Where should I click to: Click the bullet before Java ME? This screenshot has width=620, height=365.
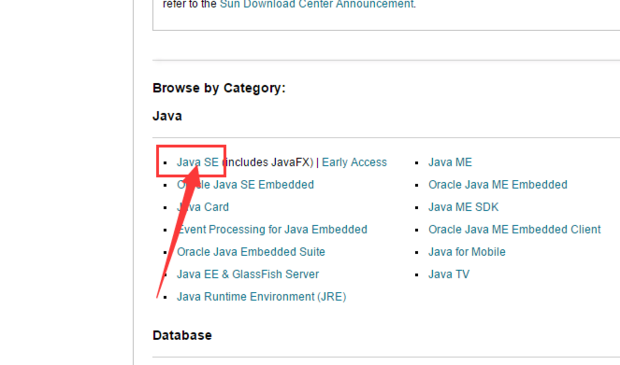[416, 163]
